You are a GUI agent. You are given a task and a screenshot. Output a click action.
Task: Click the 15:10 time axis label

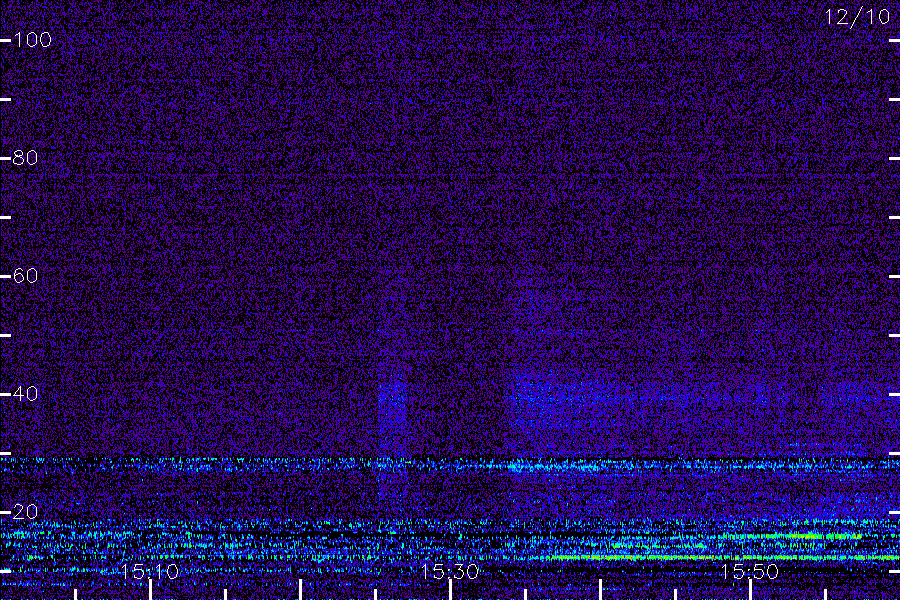tap(150, 571)
